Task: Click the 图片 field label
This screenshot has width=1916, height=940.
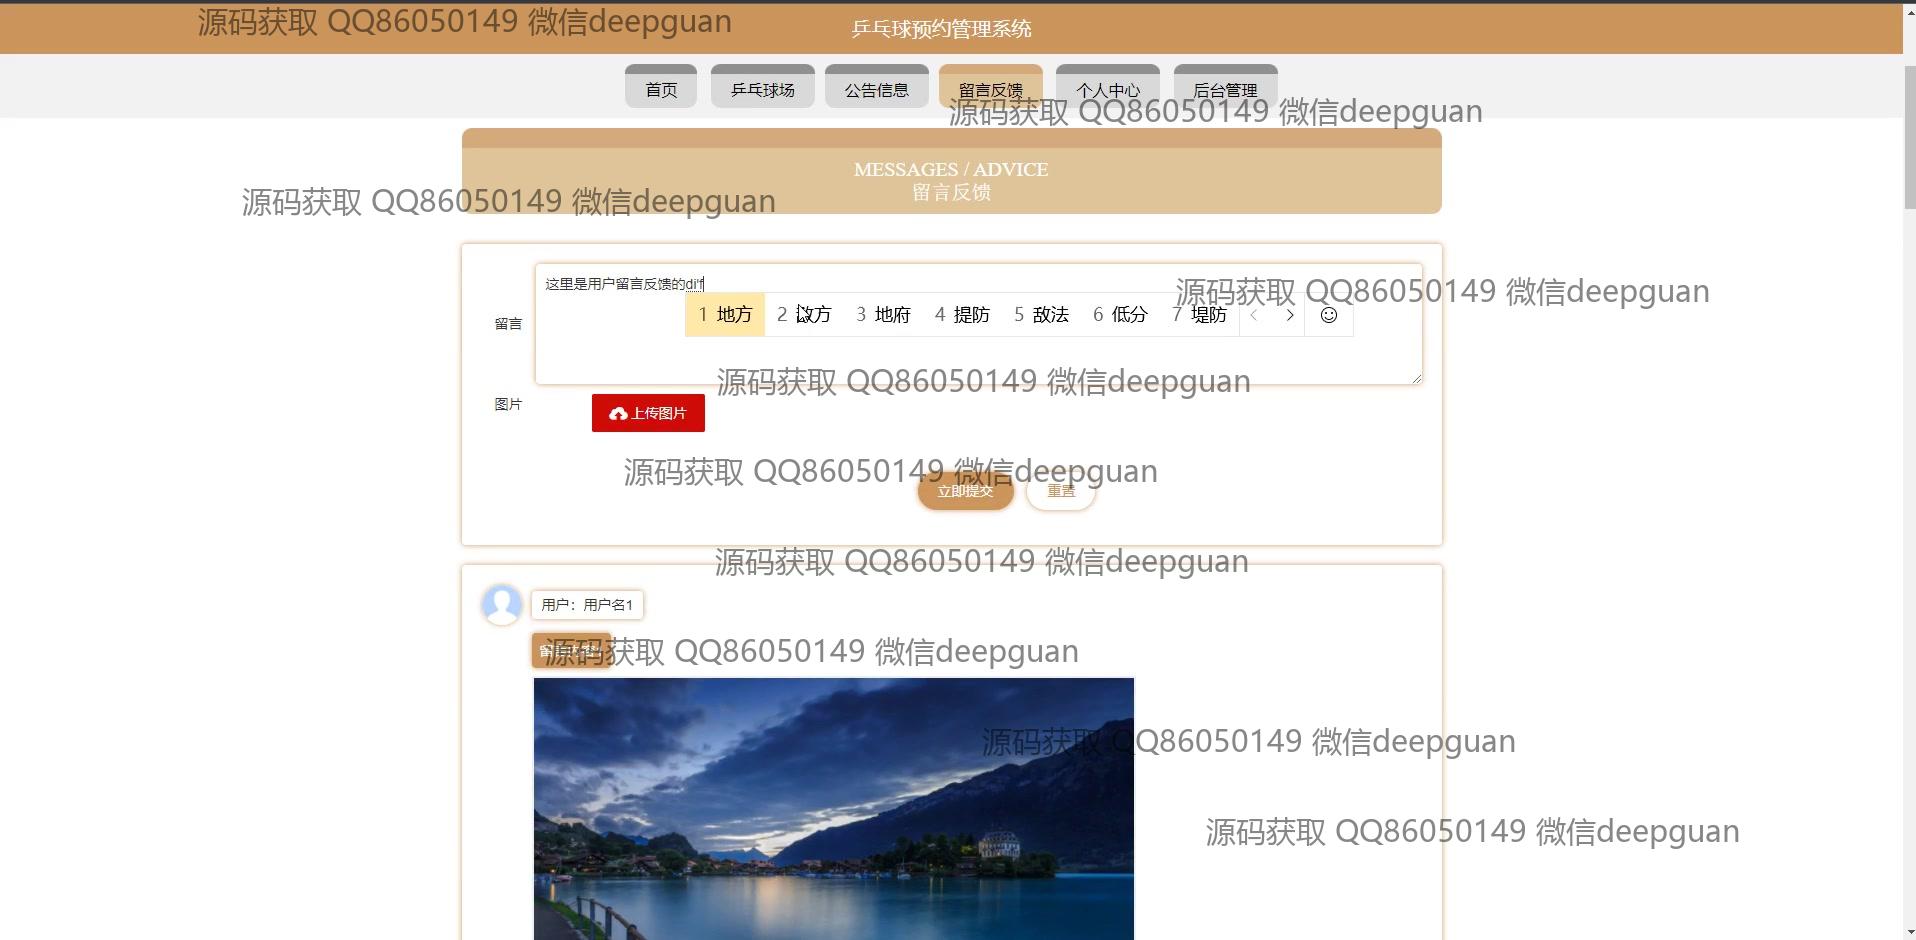Action: pos(508,404)
